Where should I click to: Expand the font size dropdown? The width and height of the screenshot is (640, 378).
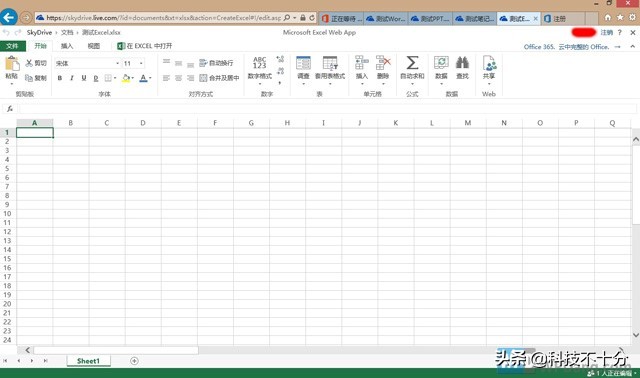tap(141, 63)
